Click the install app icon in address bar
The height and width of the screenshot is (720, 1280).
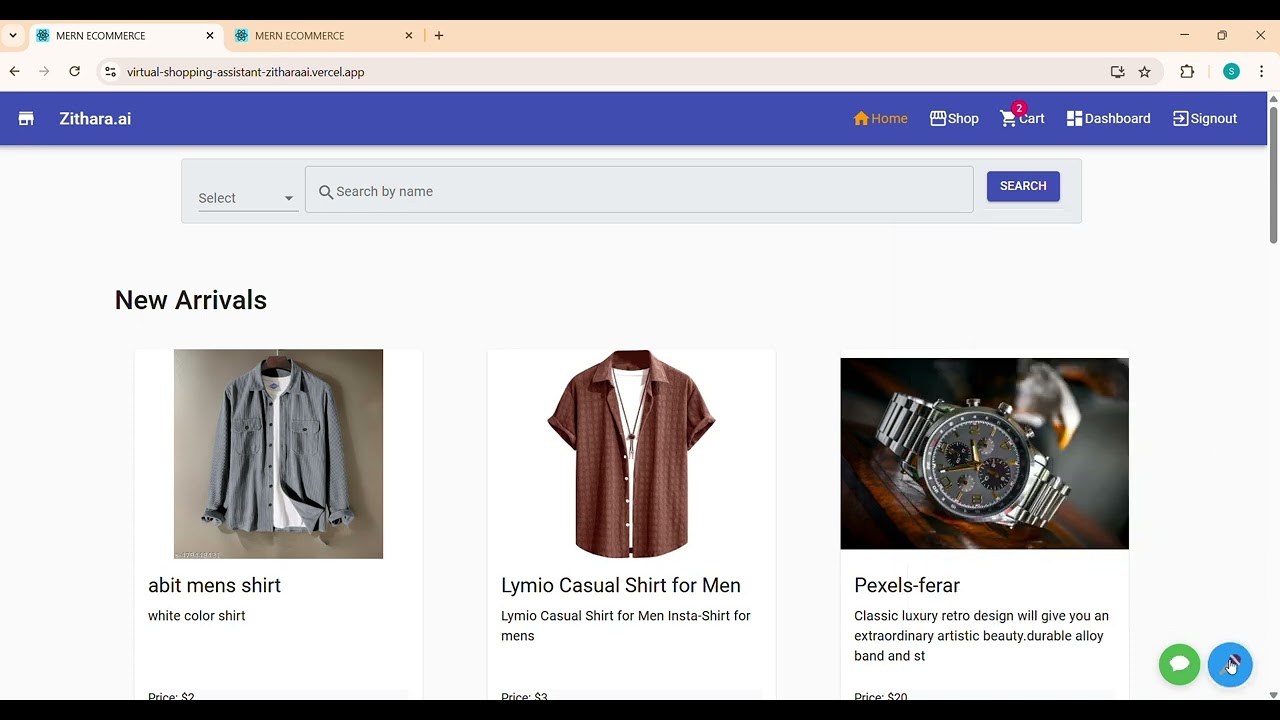1117,72
